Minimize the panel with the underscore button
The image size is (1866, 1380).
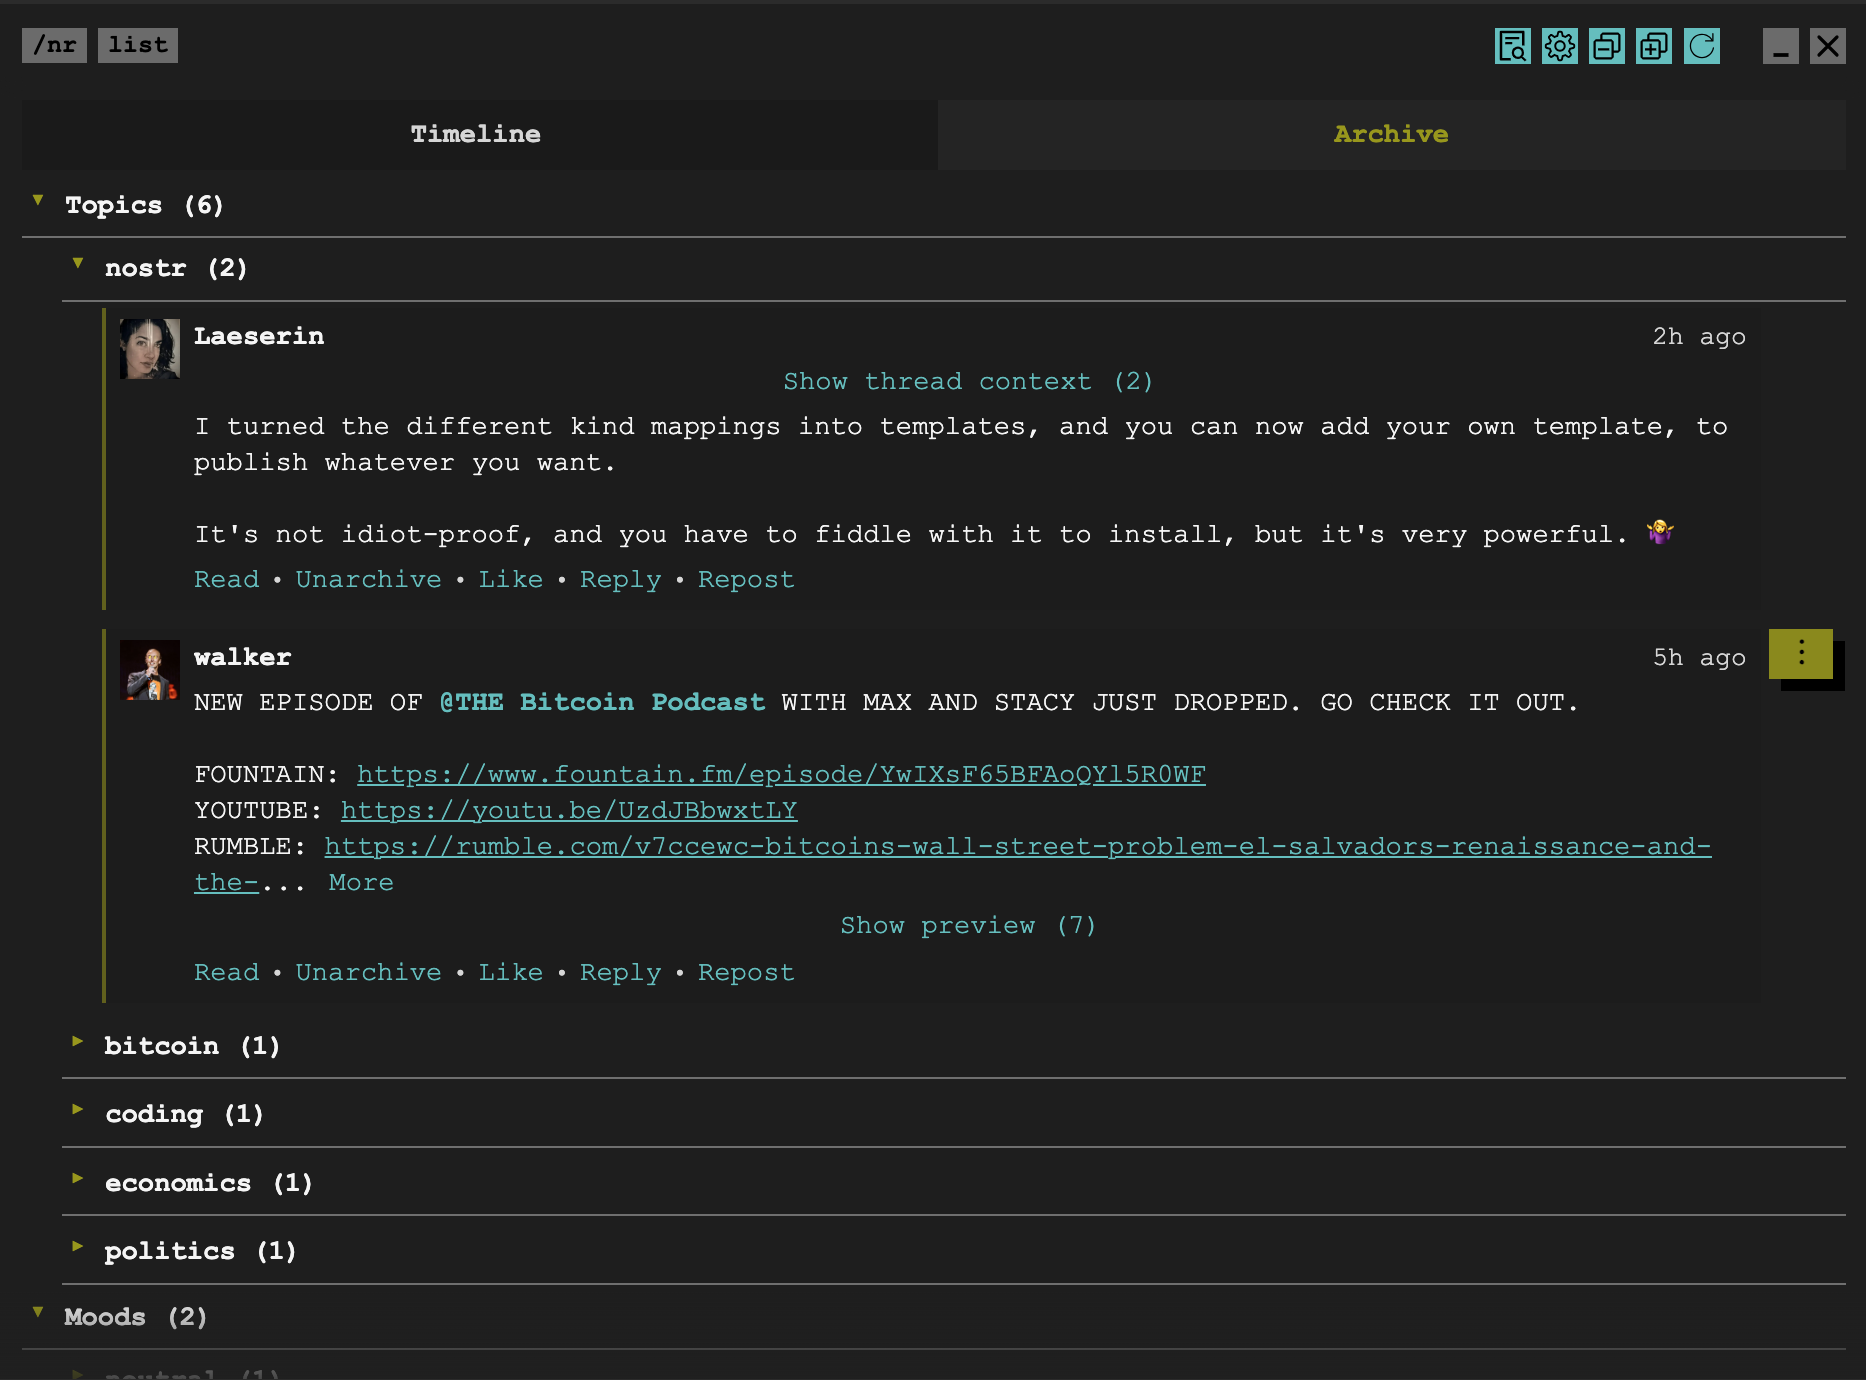[x=1781, y=46]
